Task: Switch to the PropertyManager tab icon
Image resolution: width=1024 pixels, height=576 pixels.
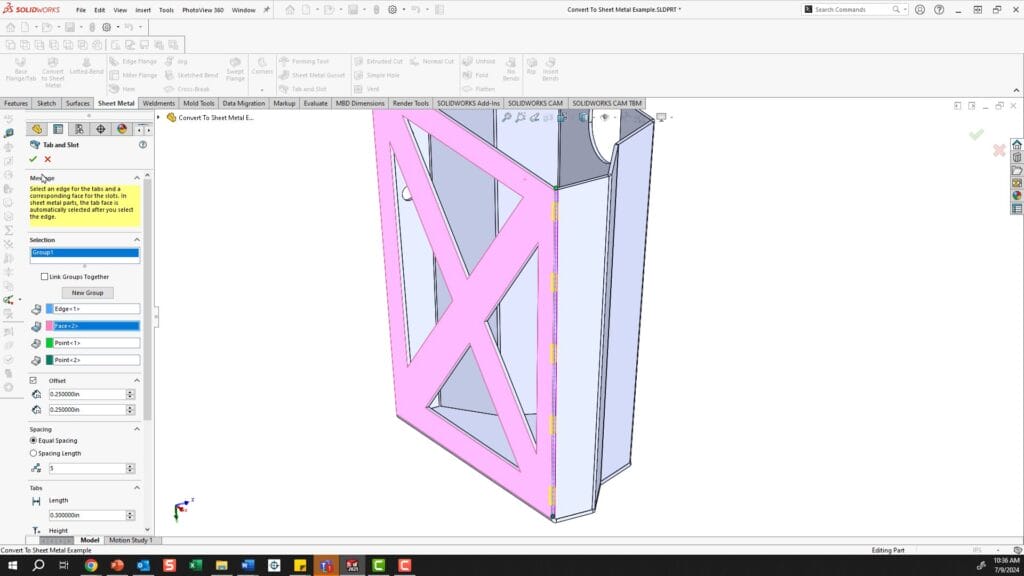Action: click(x=58, y=129)
